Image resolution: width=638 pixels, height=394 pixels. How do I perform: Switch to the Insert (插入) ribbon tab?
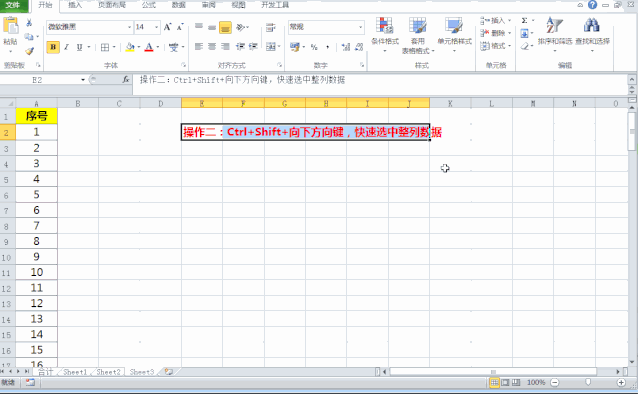(x=75, y=5)
